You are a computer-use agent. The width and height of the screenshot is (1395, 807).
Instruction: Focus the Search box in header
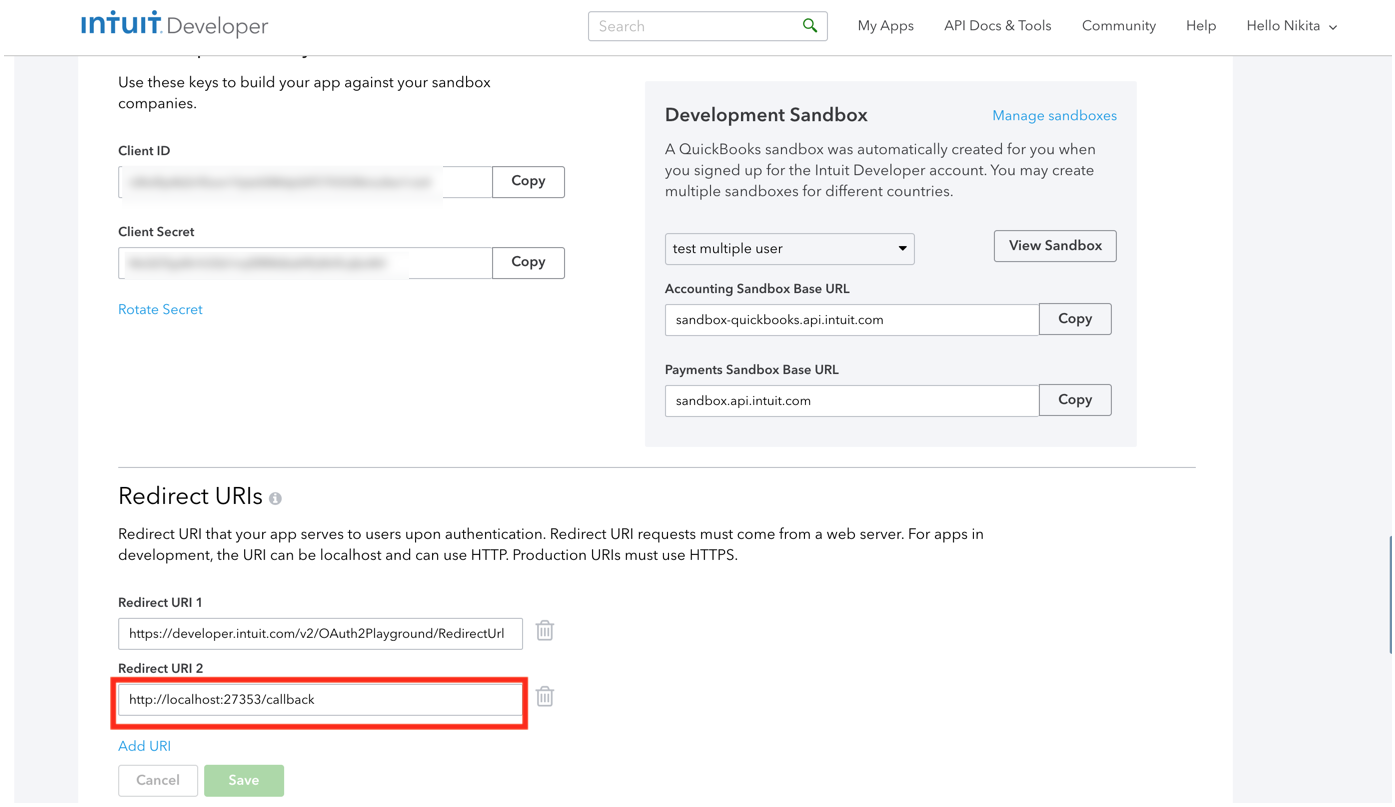point(707,26)
